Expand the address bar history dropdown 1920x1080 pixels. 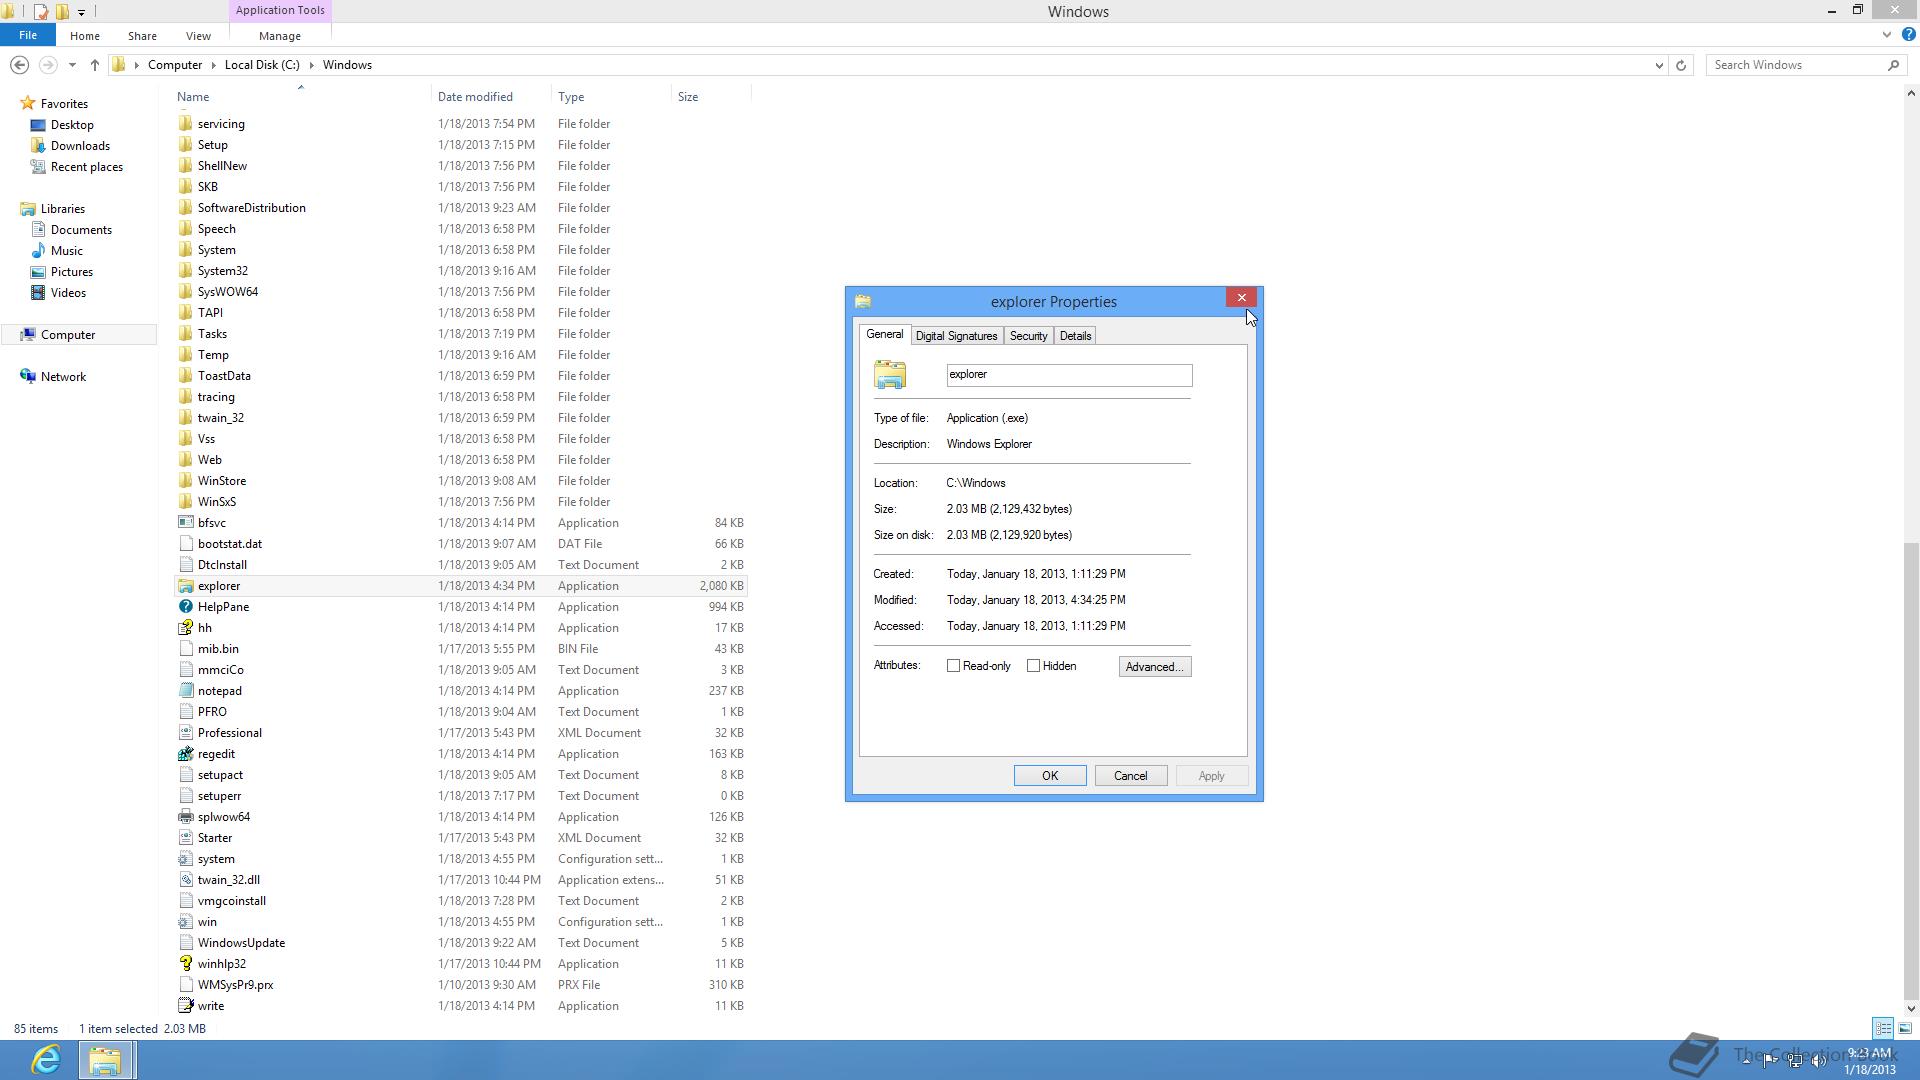pos(1659,65)
